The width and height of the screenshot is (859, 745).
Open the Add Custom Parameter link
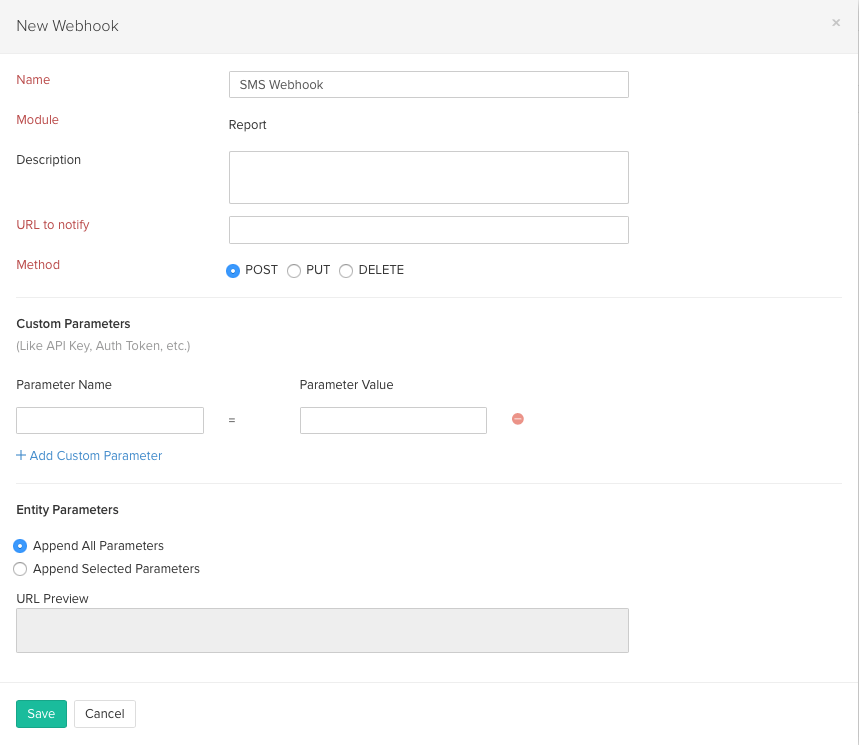pos(95,455)
